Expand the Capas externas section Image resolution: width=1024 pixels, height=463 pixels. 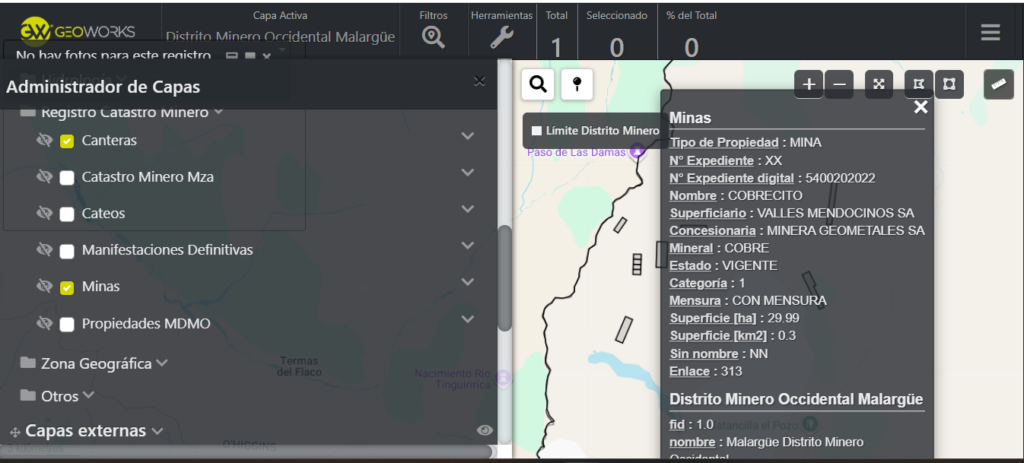tap(157, 431)
